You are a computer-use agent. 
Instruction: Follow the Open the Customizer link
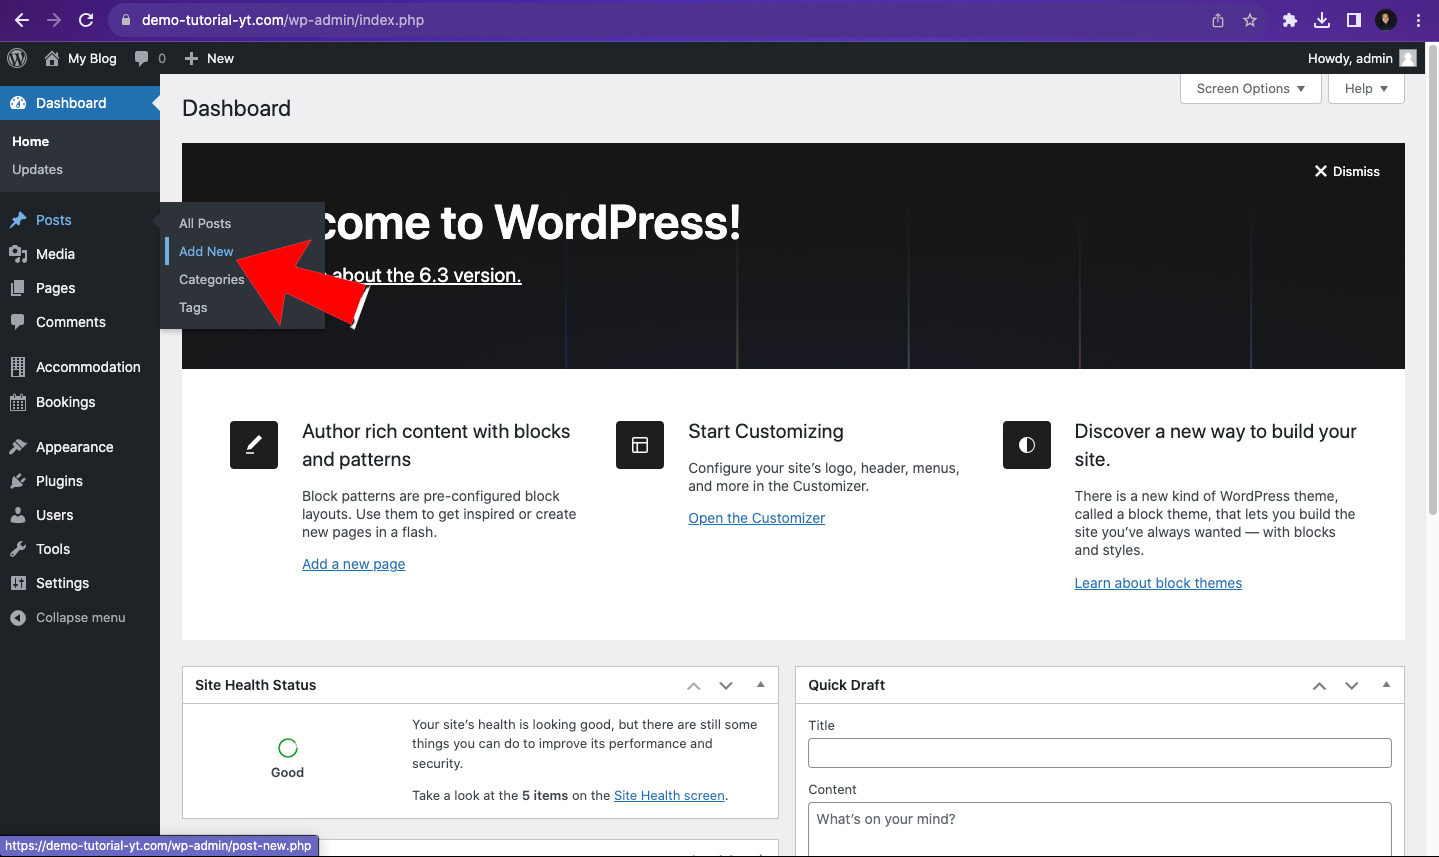click(756, 518)
